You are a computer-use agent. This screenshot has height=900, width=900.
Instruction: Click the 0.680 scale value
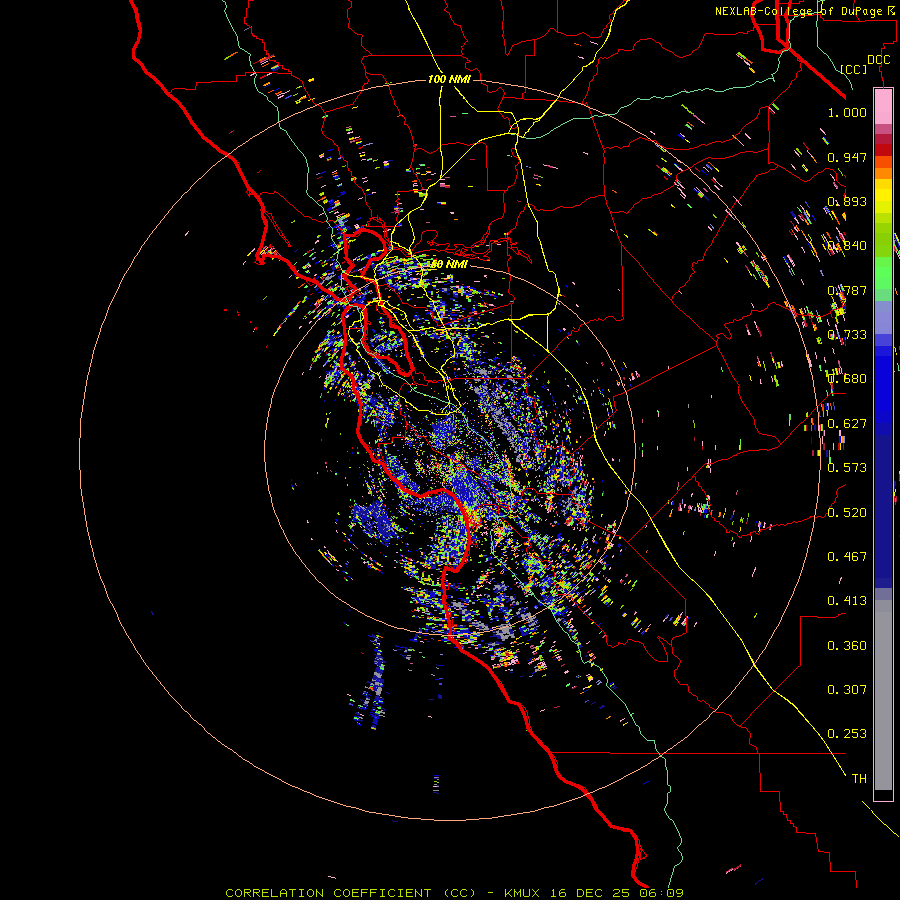coord(847,378)
